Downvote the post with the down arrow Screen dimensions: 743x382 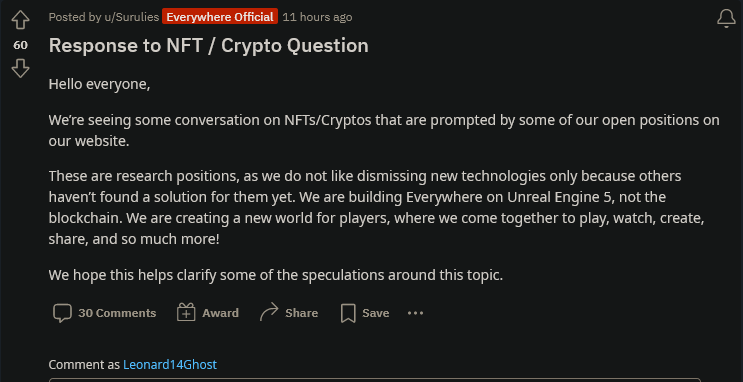(x=20, y=69)
